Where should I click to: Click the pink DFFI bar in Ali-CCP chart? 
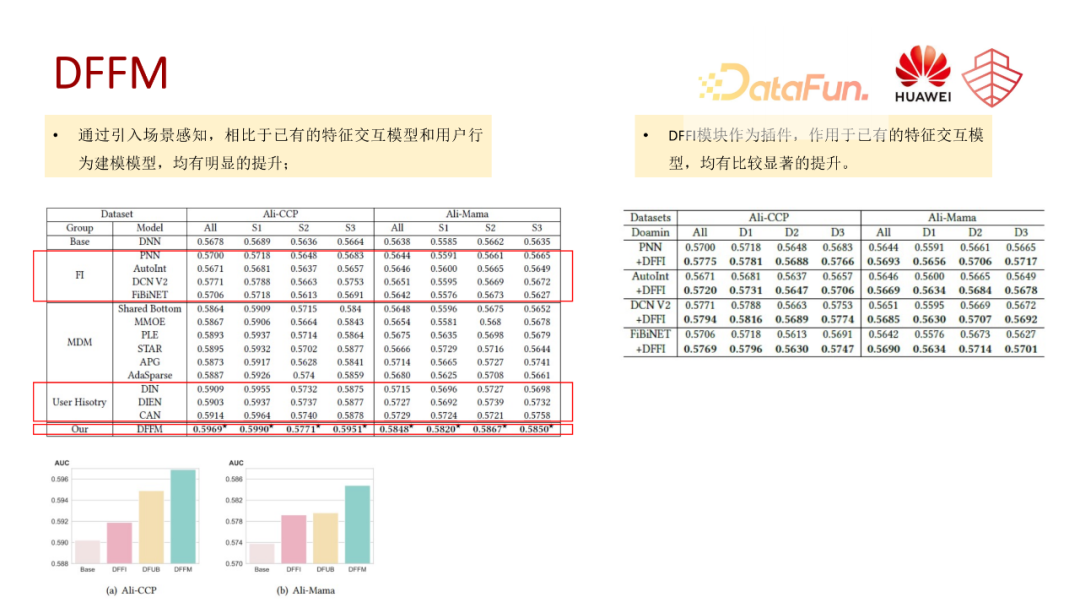119,543
